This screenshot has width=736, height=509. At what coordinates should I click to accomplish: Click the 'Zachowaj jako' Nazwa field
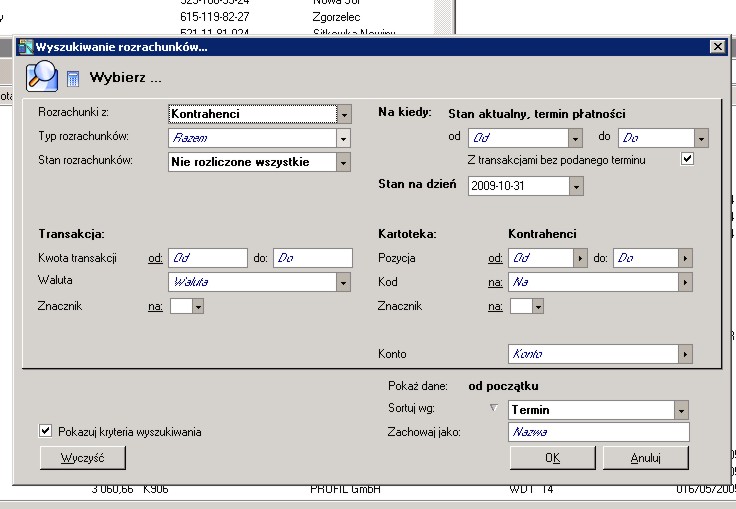point(598,432)
